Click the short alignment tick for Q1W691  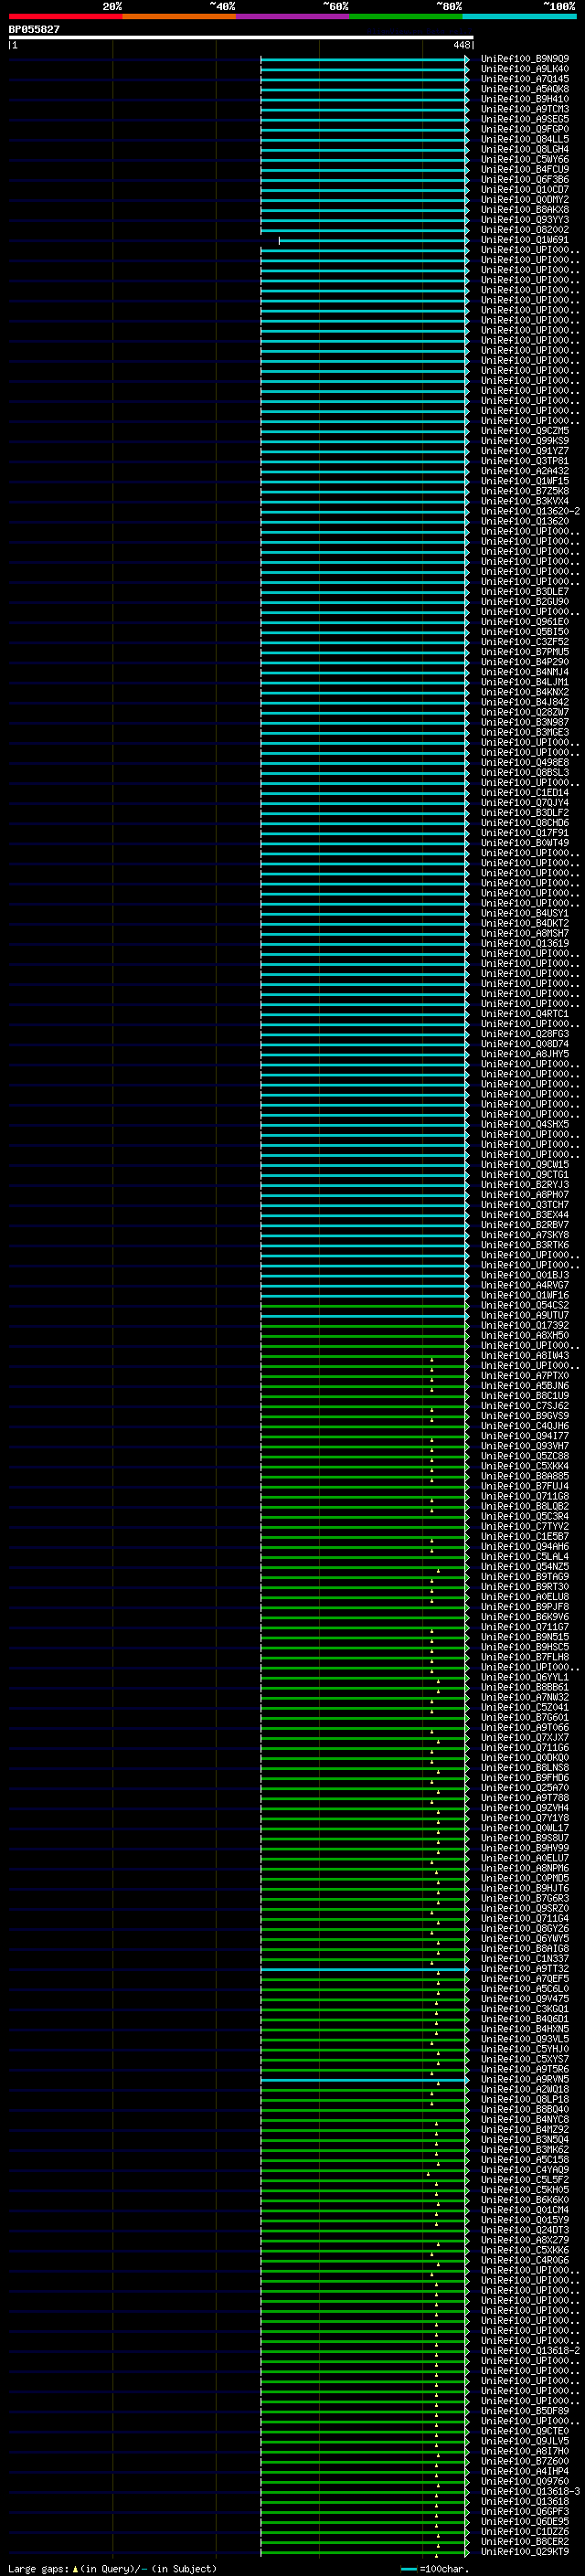[x=279, y=240]
